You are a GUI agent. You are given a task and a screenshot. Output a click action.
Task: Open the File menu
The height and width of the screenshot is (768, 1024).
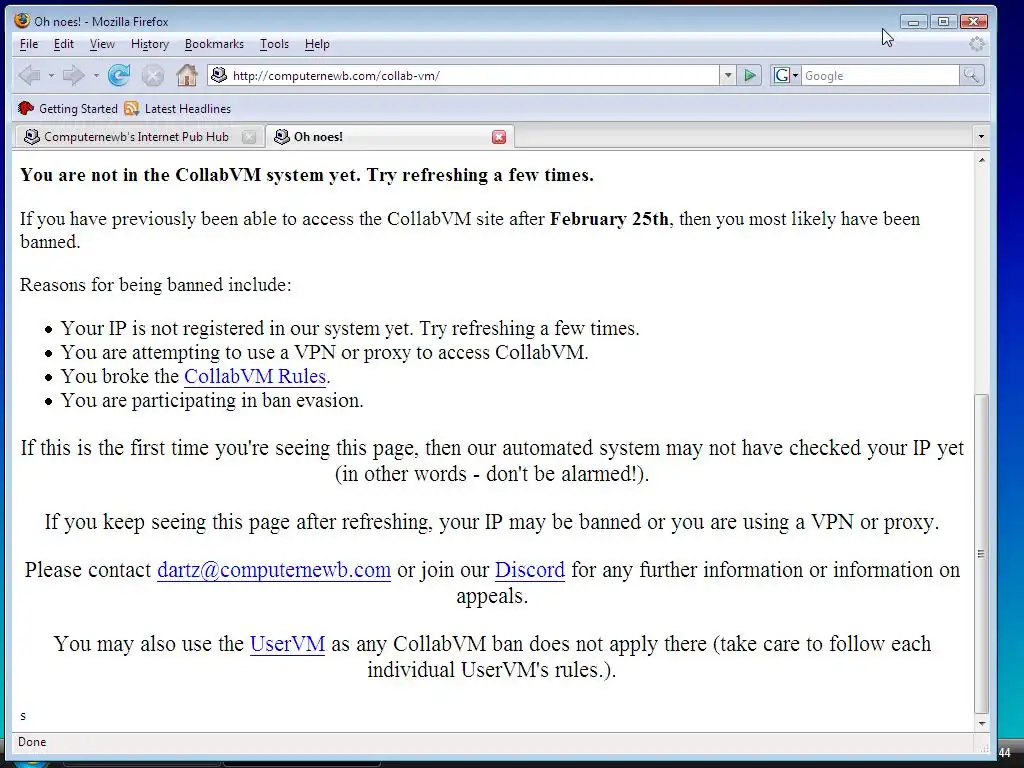click(x=29, y=44)
